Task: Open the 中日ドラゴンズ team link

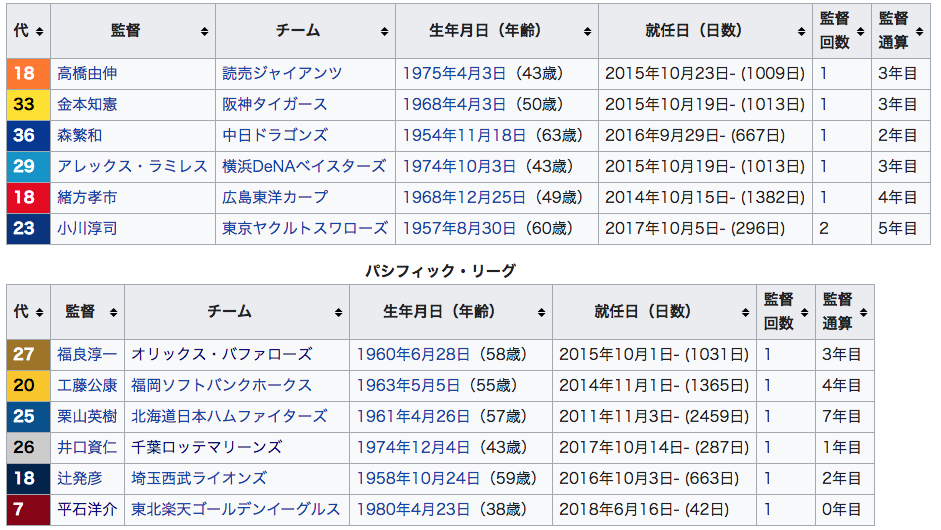Action: [275, 135]
